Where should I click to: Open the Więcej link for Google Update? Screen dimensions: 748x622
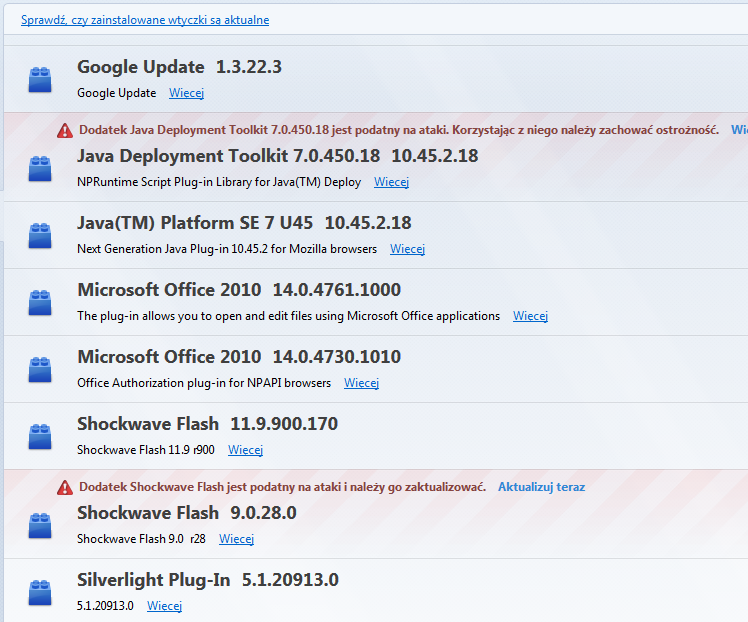pos(187,93)
